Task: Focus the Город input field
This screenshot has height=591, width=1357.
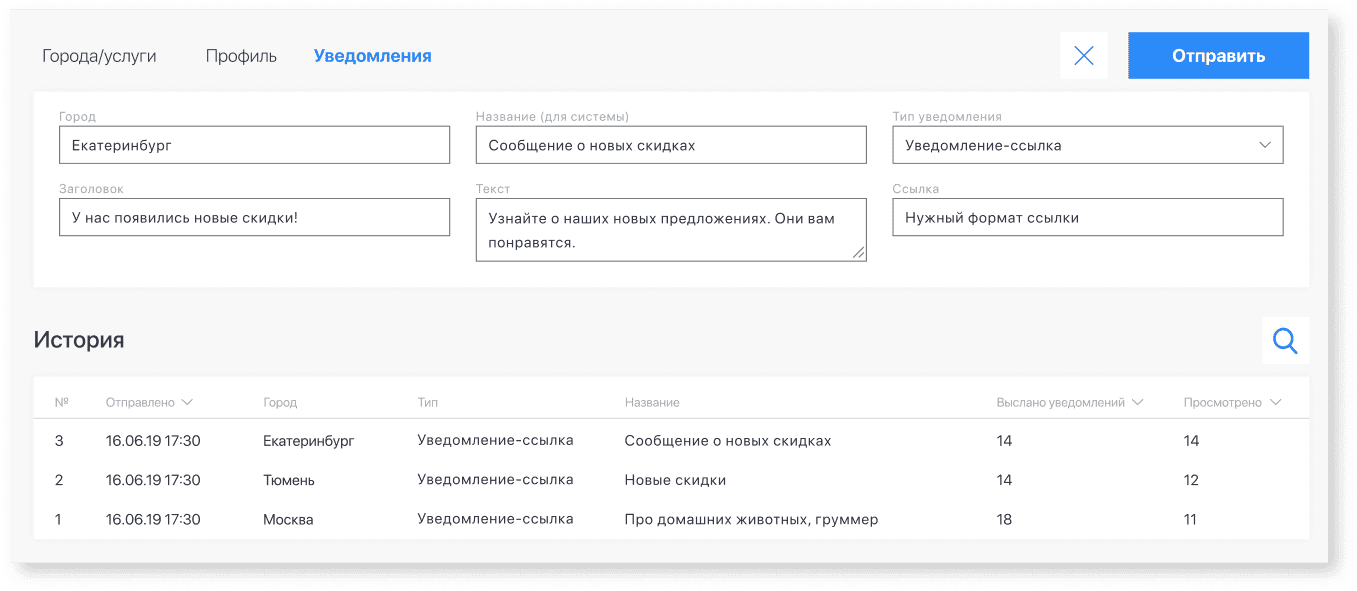Action: pyautogui.click(x=254, y=145)
